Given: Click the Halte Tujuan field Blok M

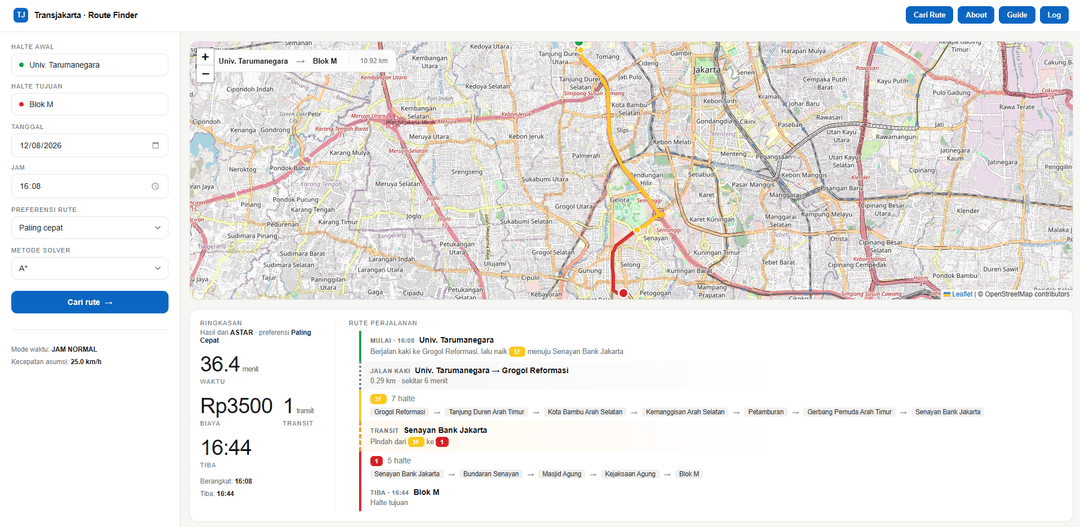Looking at the screenshot, I should pyautogui.click(x=90, y=105).
